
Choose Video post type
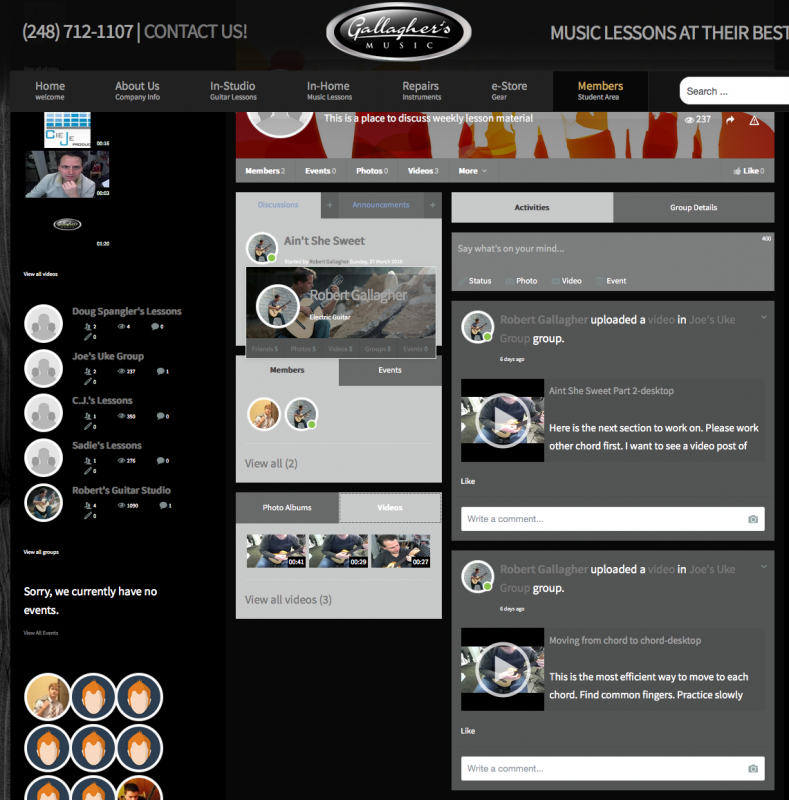point(566,281)
